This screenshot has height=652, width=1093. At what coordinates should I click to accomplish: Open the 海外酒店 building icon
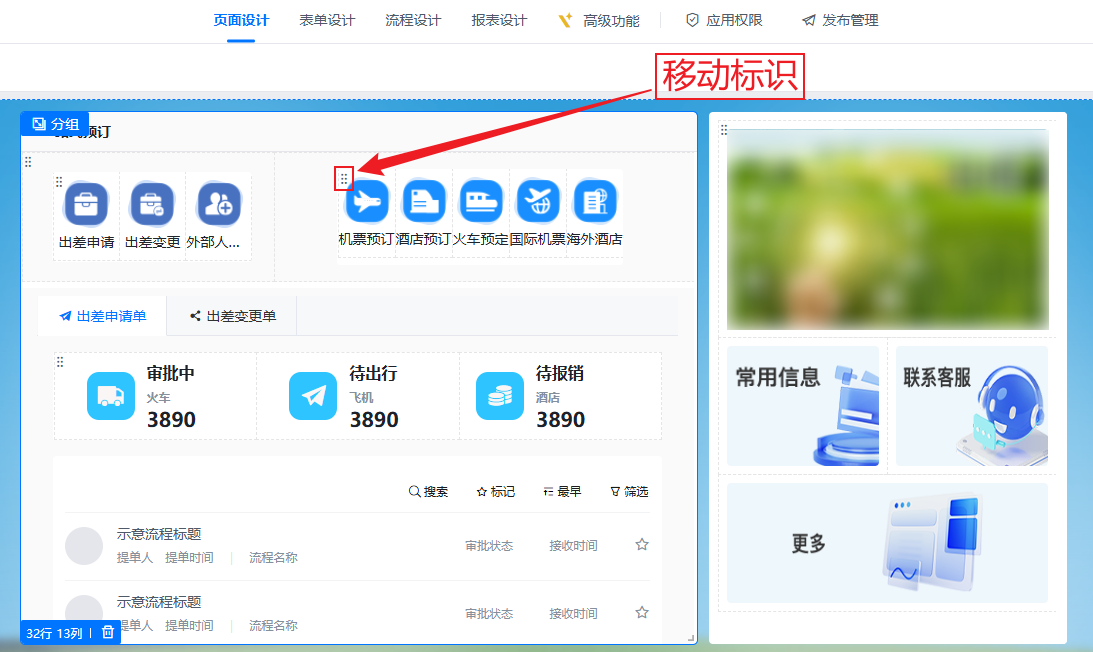pyautogui.click(x=595, y=202)
